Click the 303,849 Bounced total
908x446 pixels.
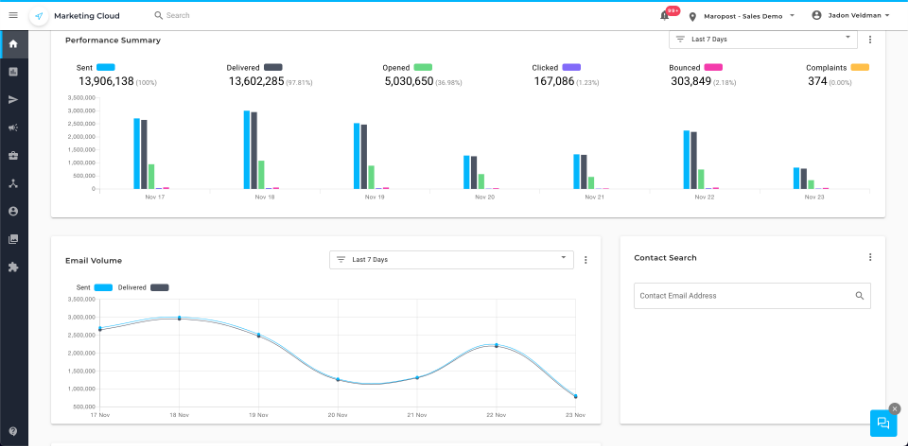(x=691, y=82)
